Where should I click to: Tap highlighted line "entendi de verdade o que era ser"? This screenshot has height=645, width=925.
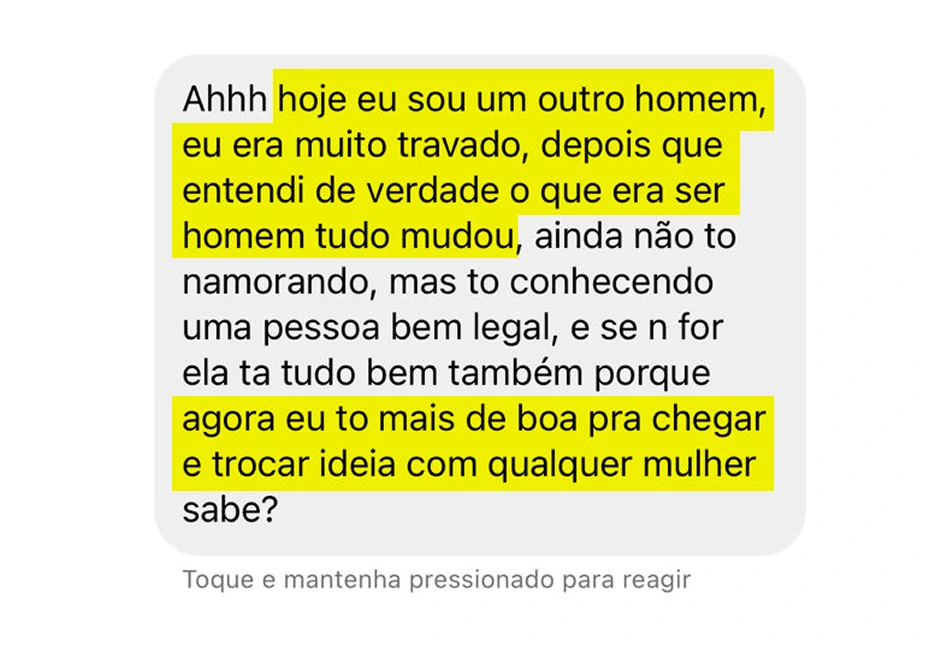tap(453, 191)
